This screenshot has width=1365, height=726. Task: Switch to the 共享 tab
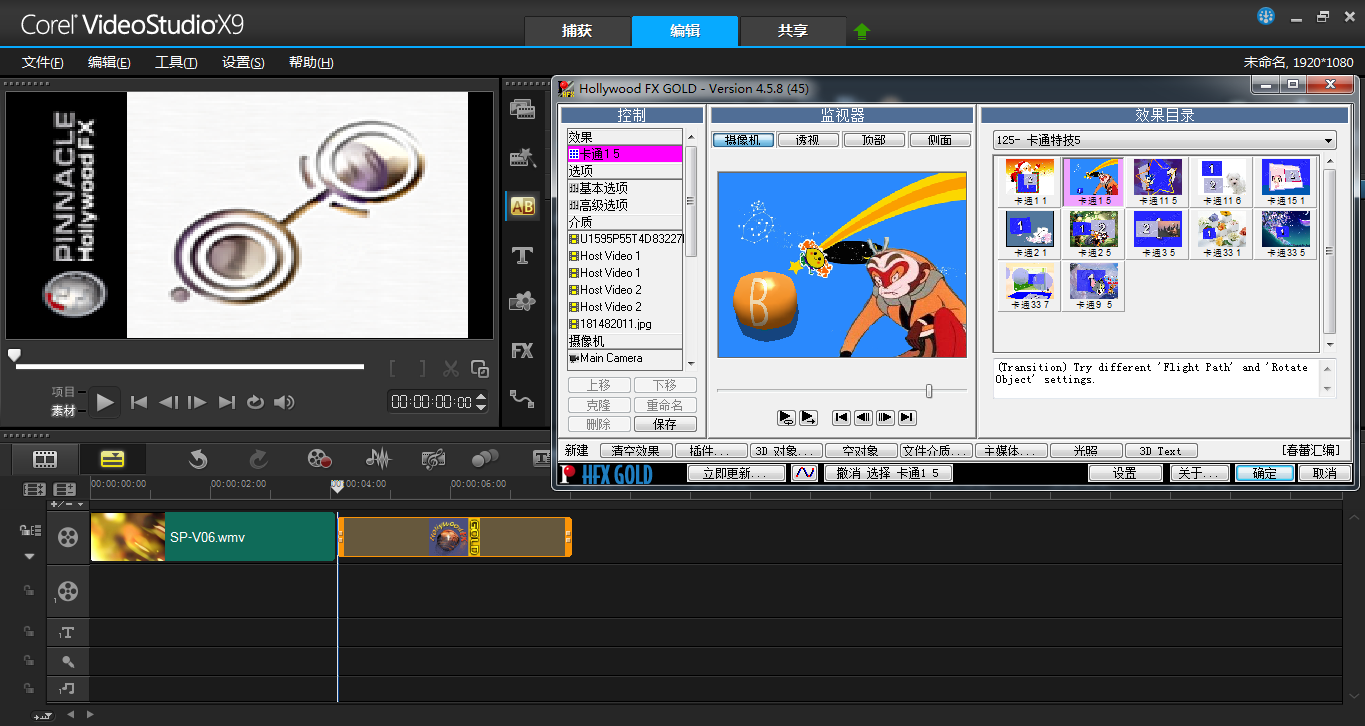coord(792,31)
